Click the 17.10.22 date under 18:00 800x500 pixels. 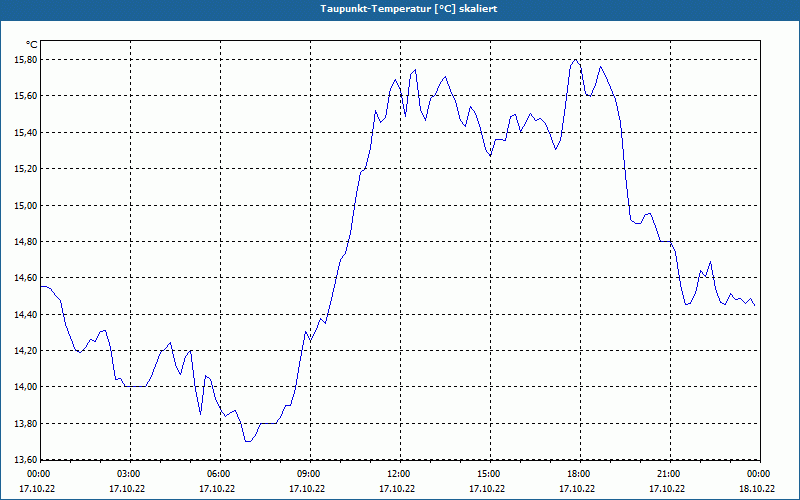578,489
